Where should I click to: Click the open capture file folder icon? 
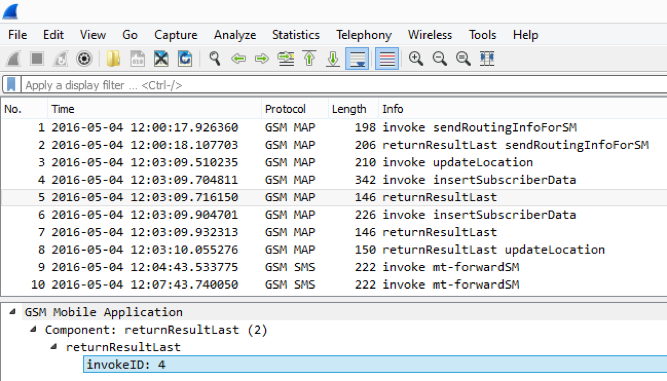[113, 59]
